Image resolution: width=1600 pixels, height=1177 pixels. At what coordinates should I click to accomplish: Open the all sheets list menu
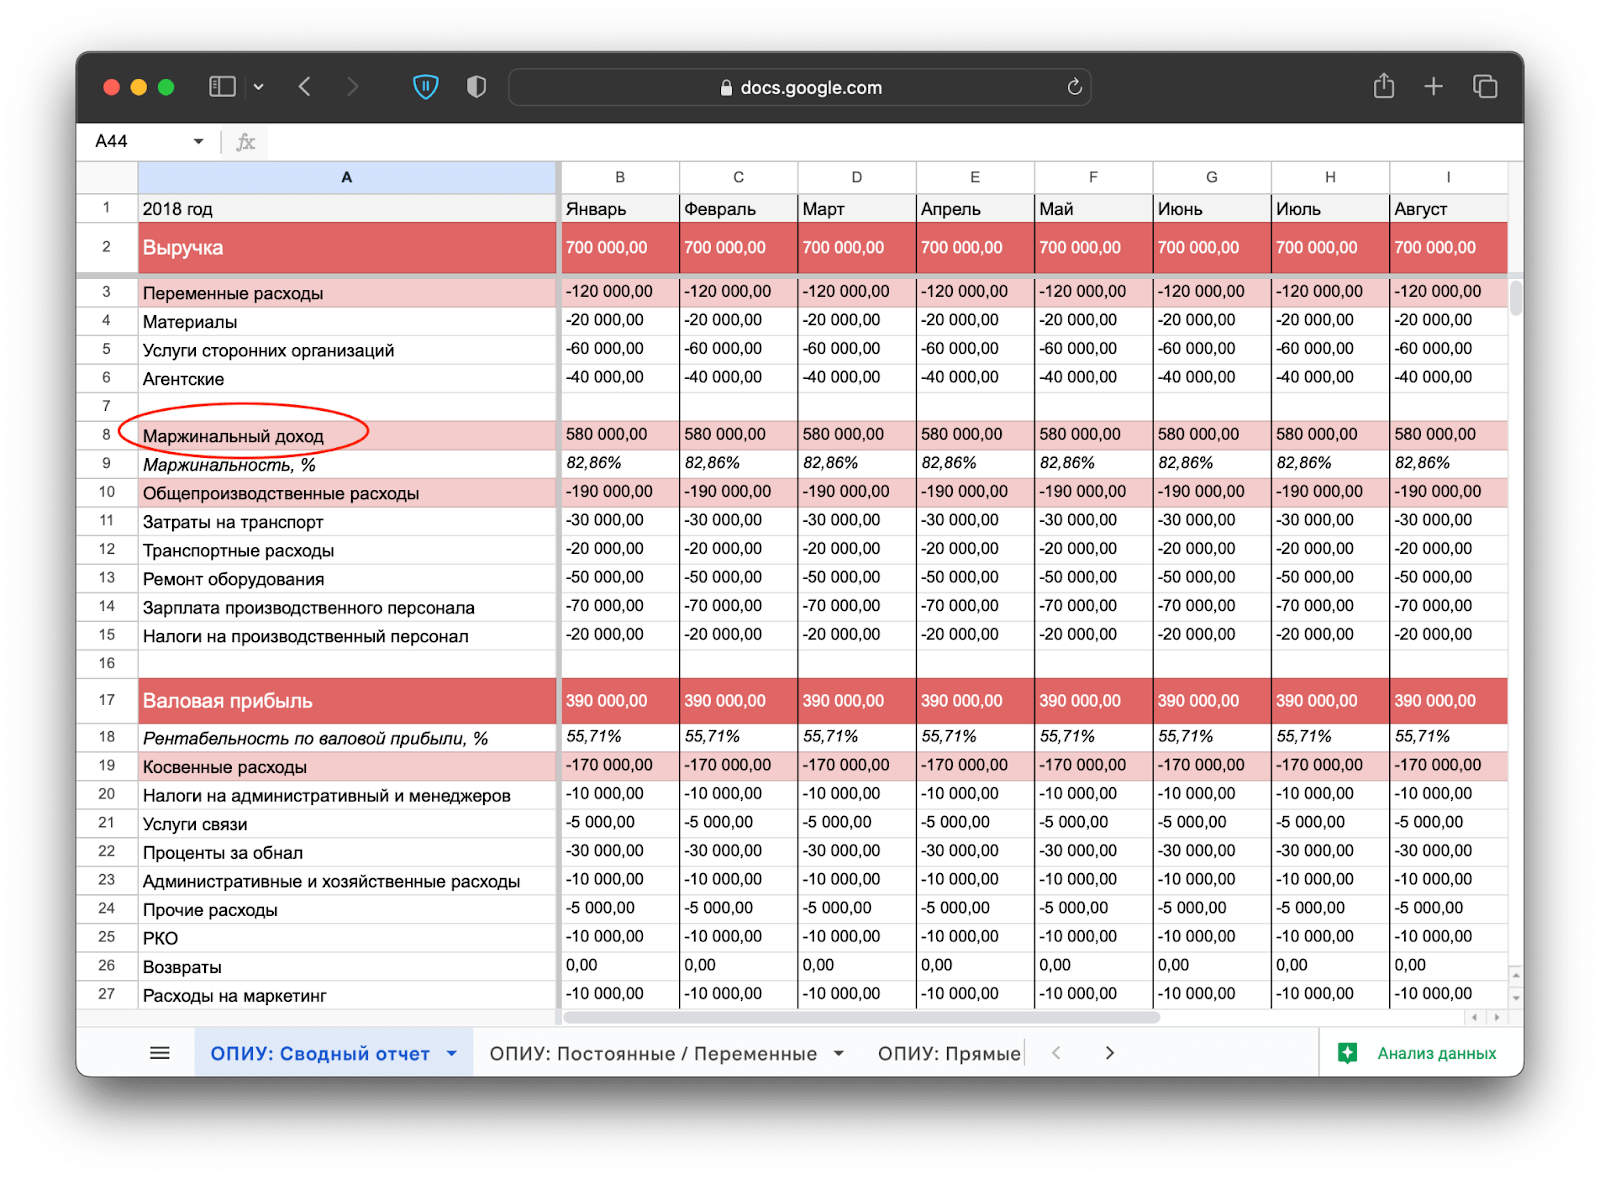click(160, 1053)
